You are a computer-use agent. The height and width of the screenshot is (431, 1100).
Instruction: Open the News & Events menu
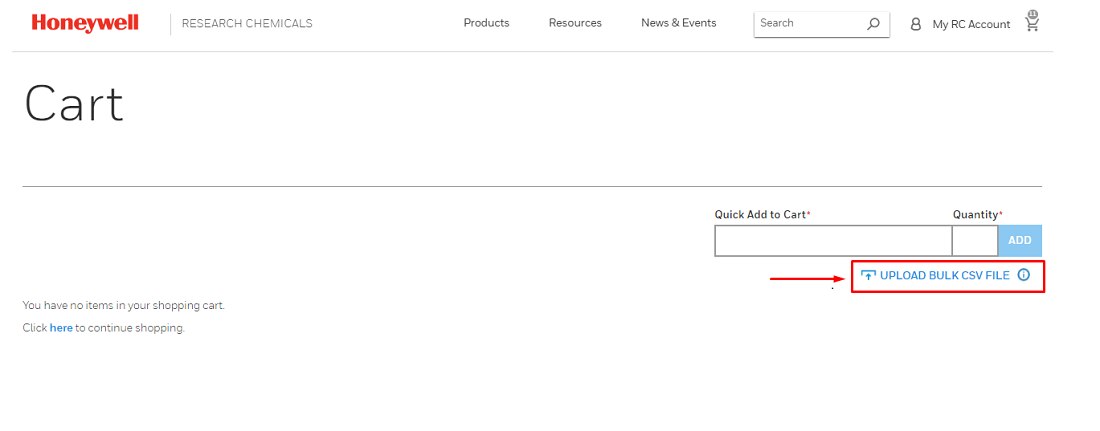pyautogui.click(x=678, y=23)
